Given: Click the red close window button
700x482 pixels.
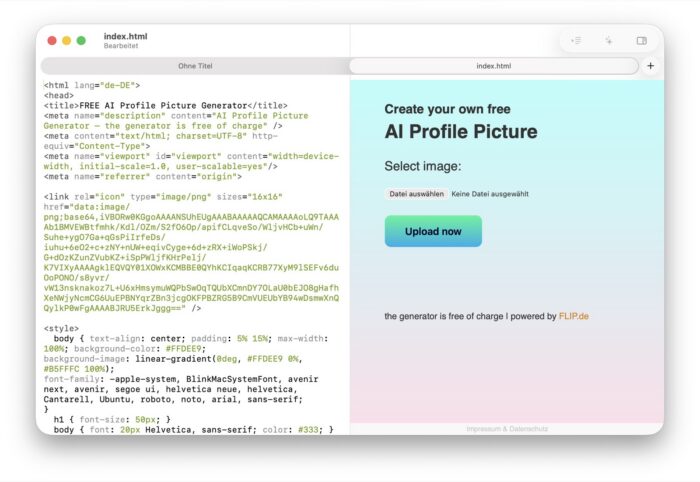Looking at the screenshot, I should coord(52,41).
